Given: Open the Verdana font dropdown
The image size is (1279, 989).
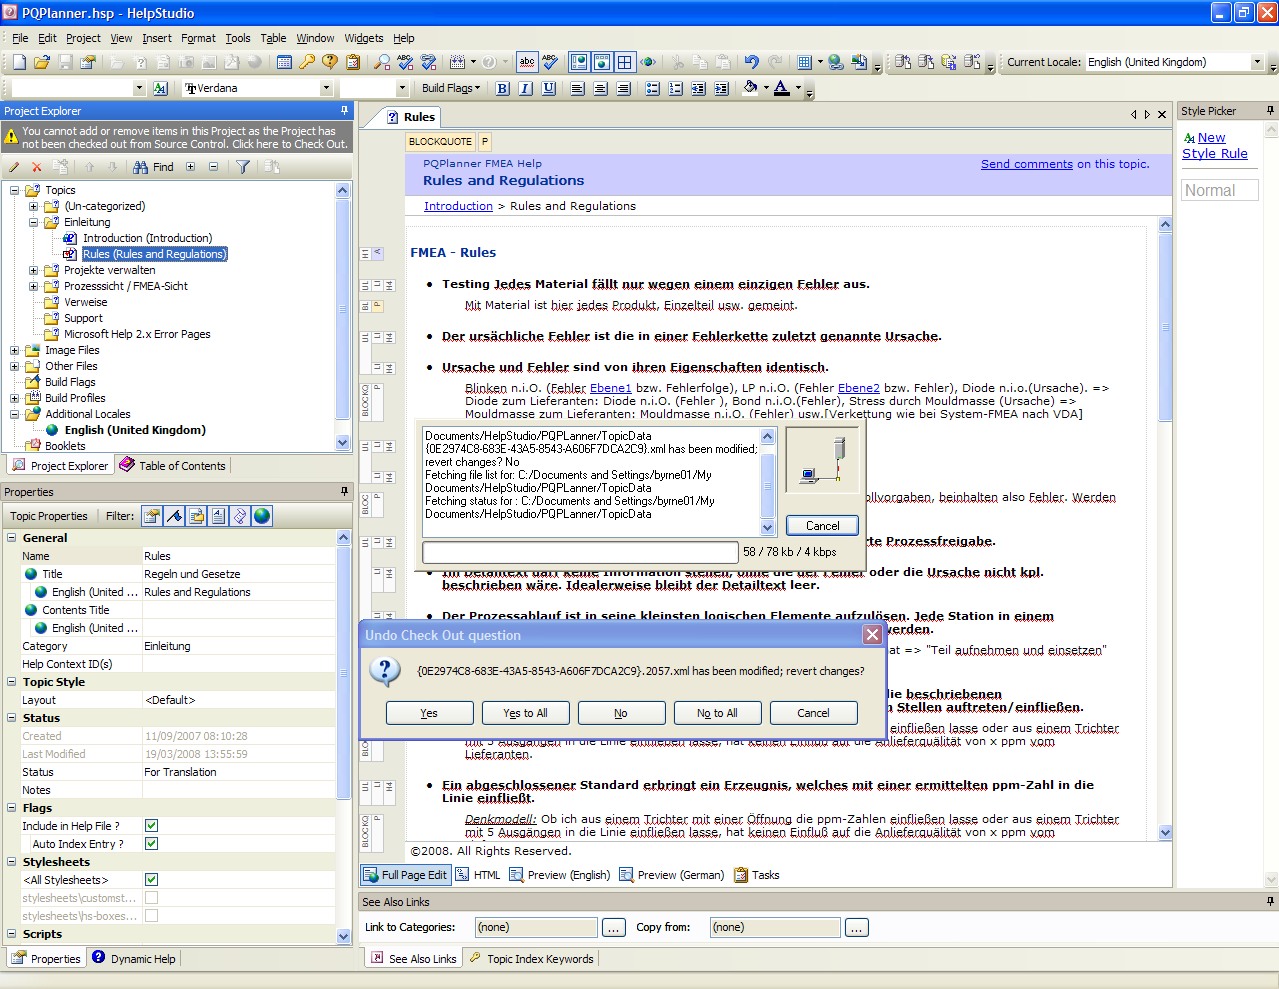Looking at the screenshot, I should point(326,88).
